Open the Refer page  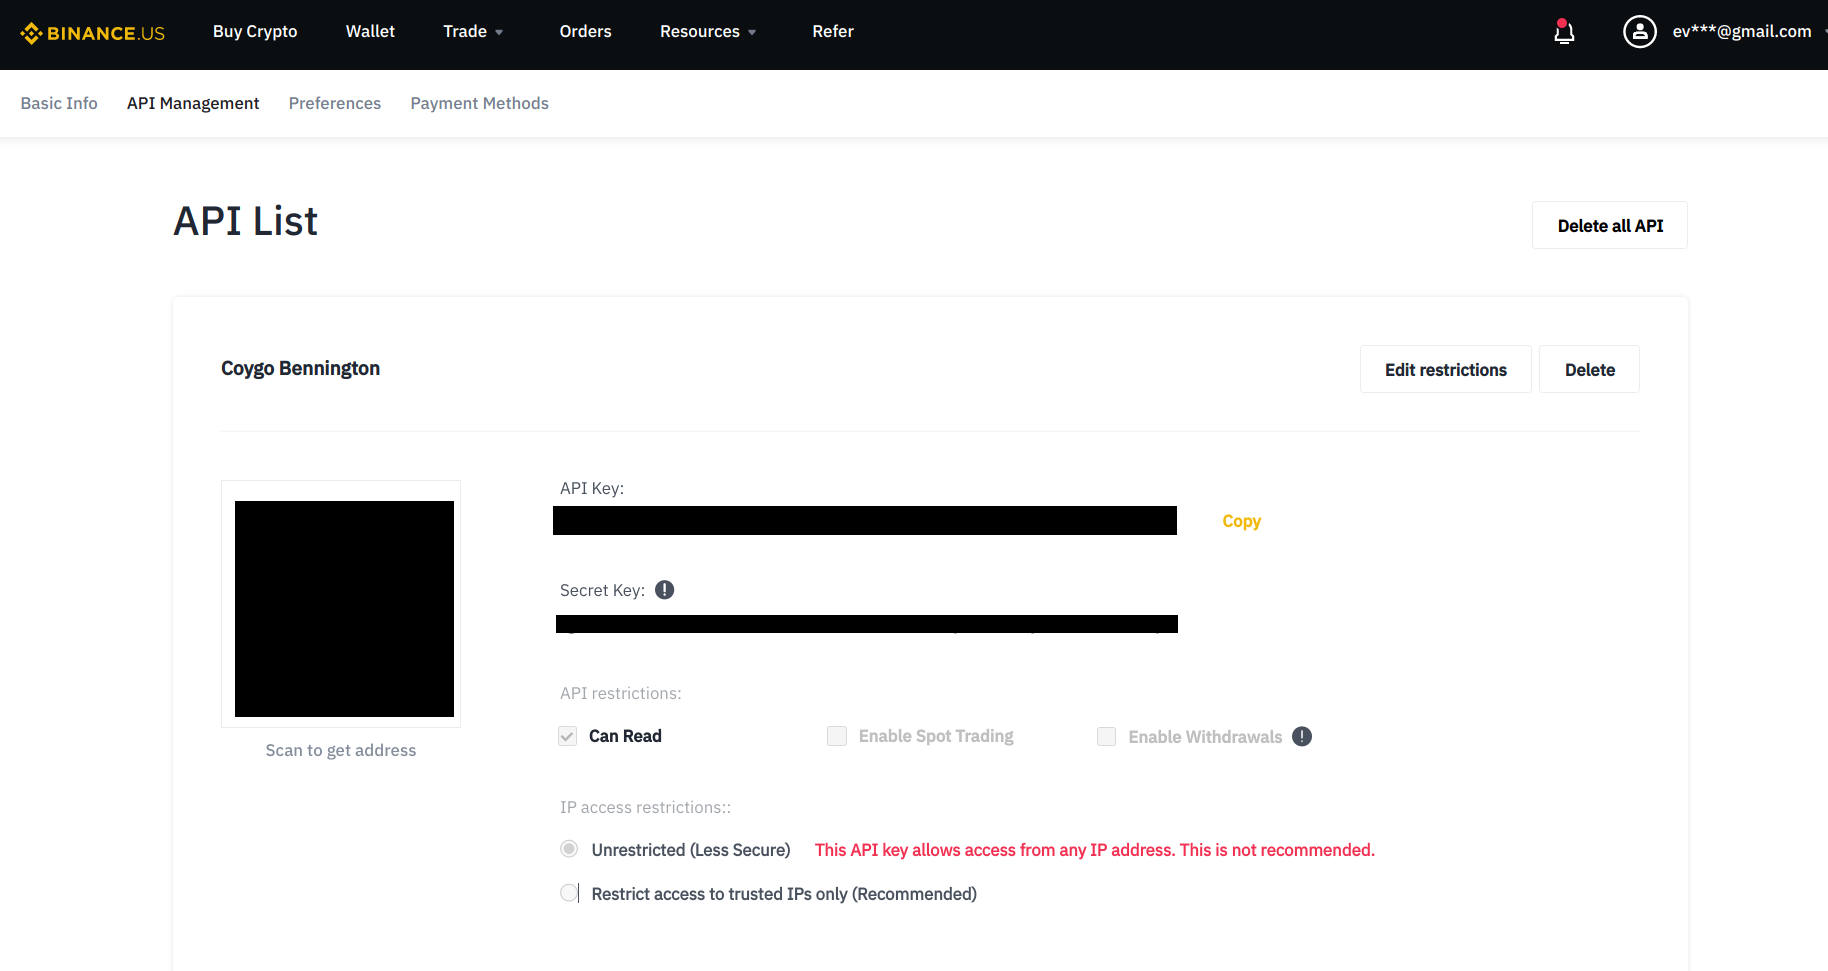(833, 32)
